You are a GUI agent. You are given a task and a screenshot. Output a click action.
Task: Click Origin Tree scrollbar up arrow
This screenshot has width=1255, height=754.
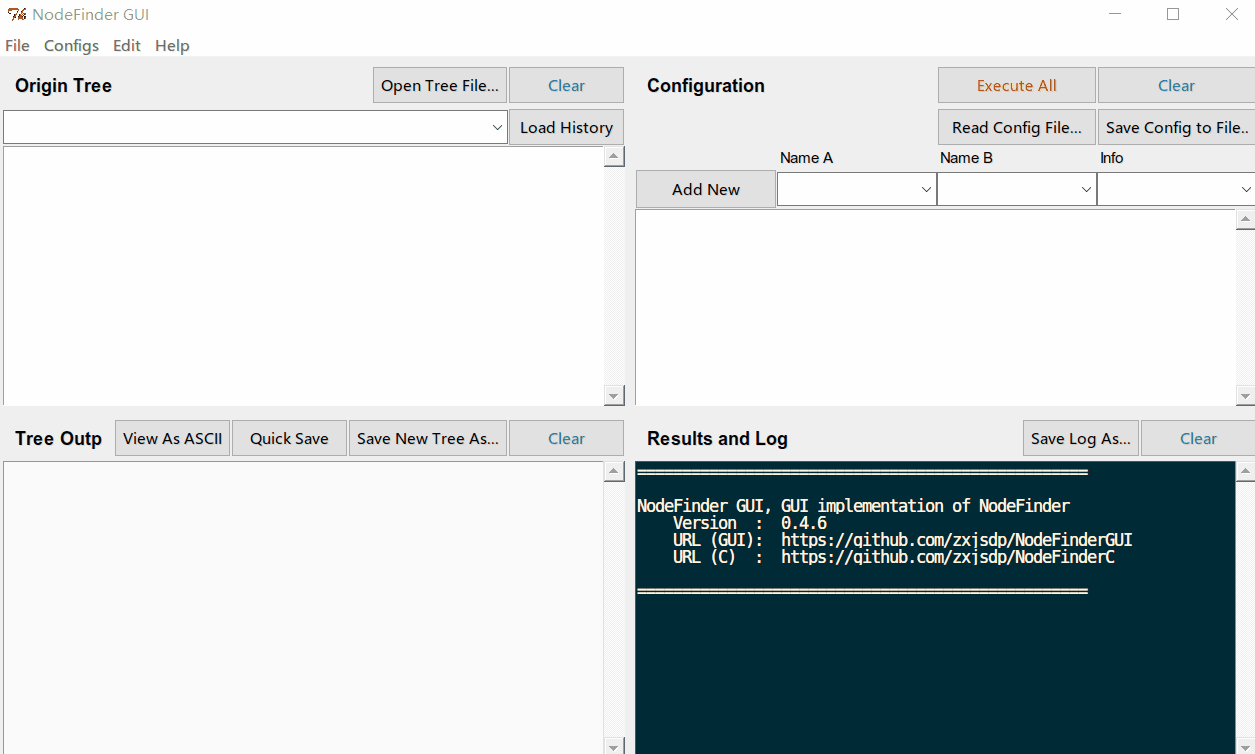point(614,156)
